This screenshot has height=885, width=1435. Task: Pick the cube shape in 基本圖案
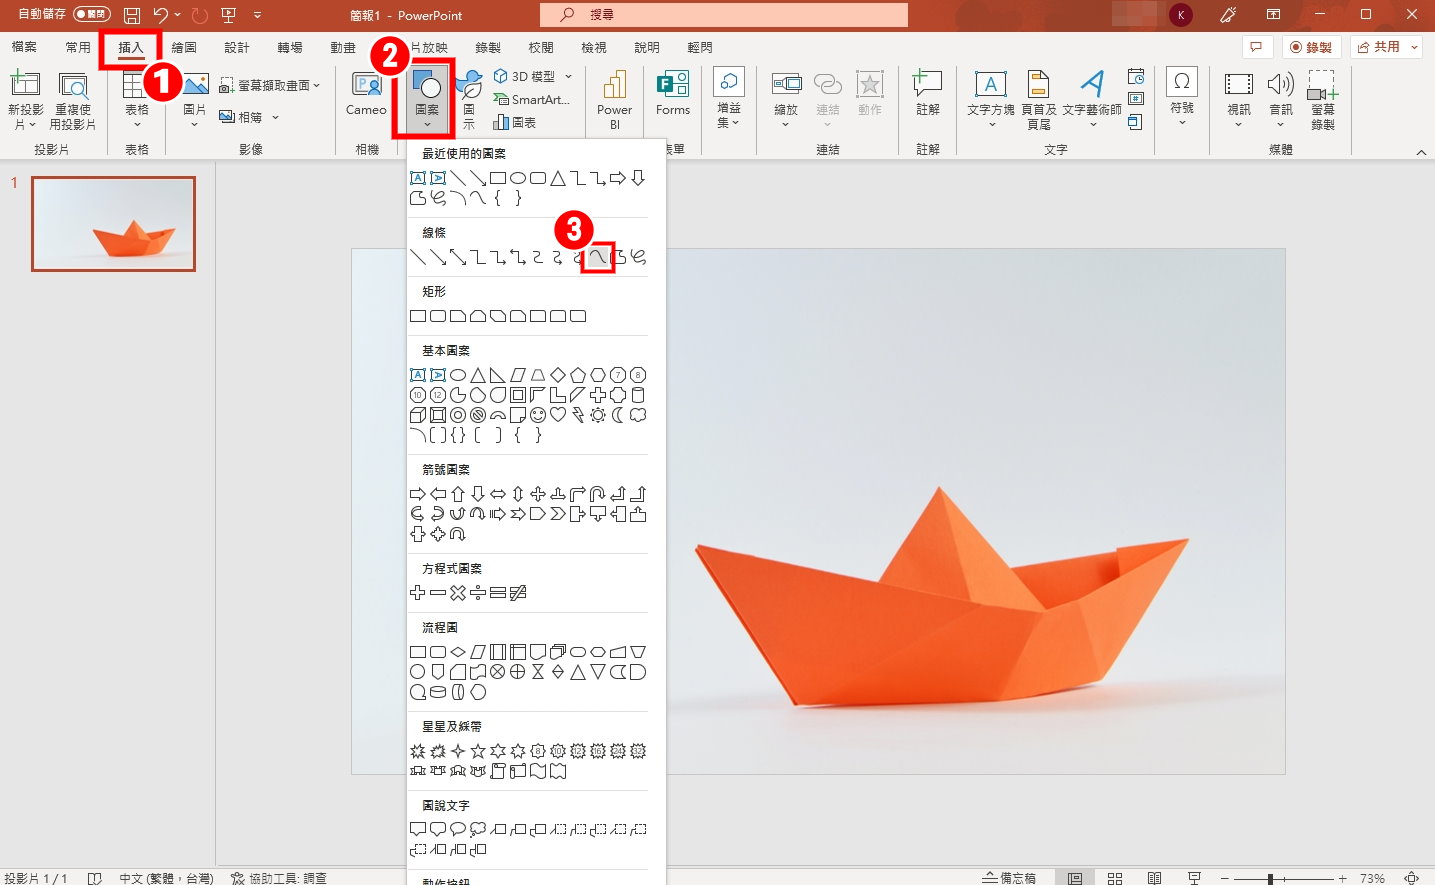pos(418,415)
